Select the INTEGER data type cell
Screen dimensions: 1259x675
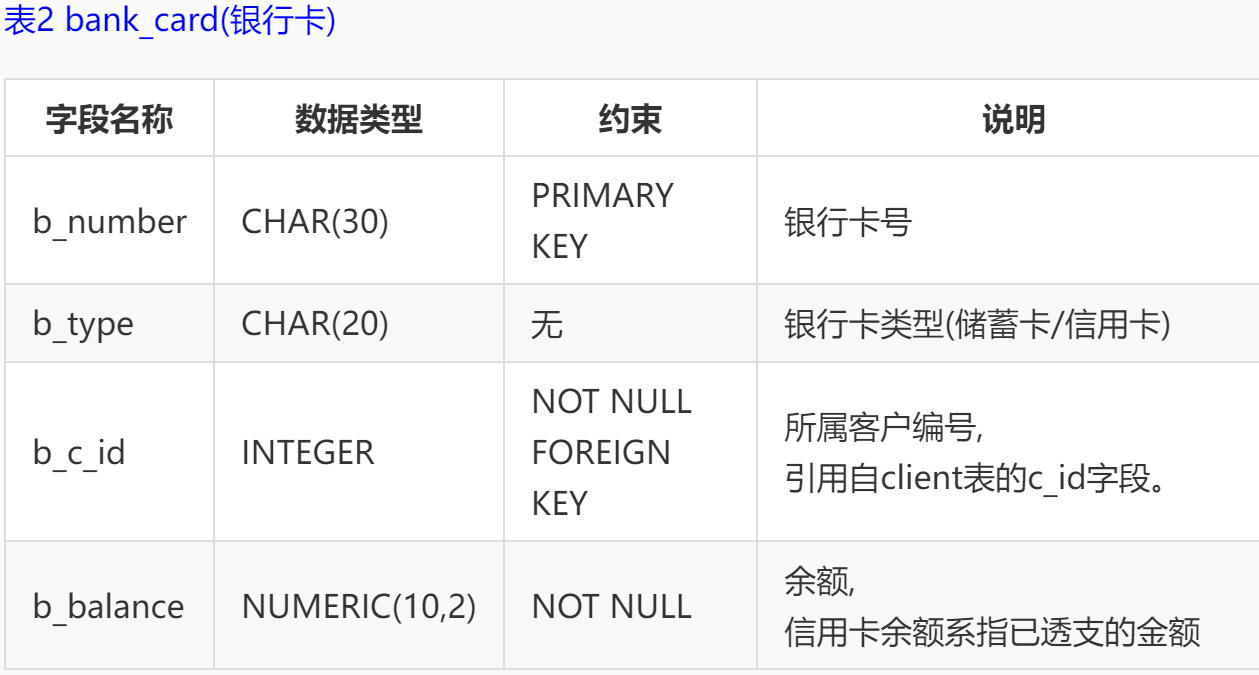tap(308, 452)
